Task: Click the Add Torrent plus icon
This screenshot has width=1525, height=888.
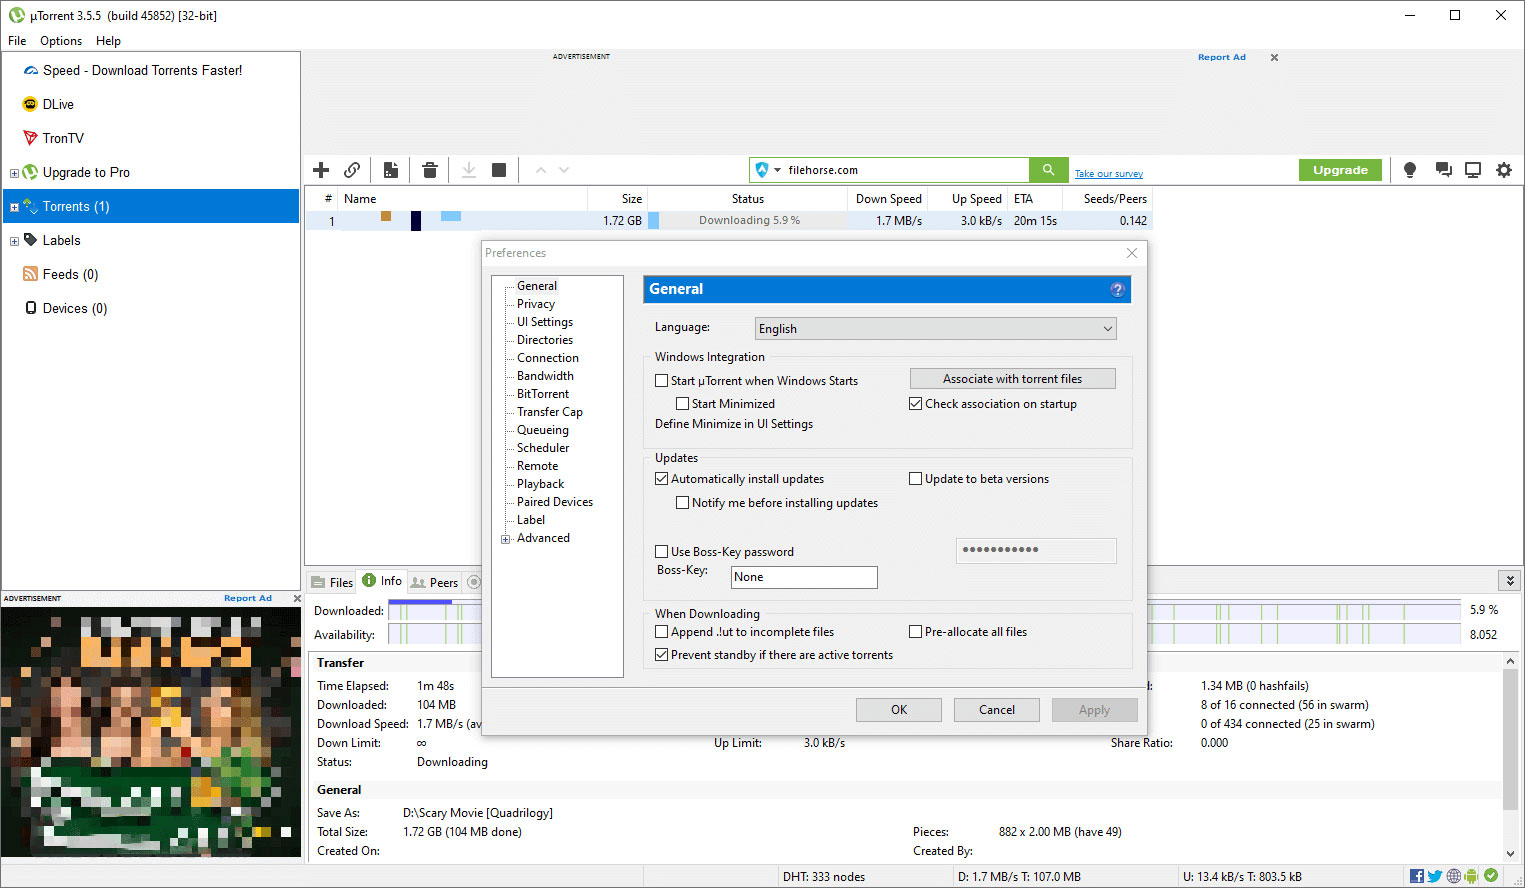Action: pos(321,170)
